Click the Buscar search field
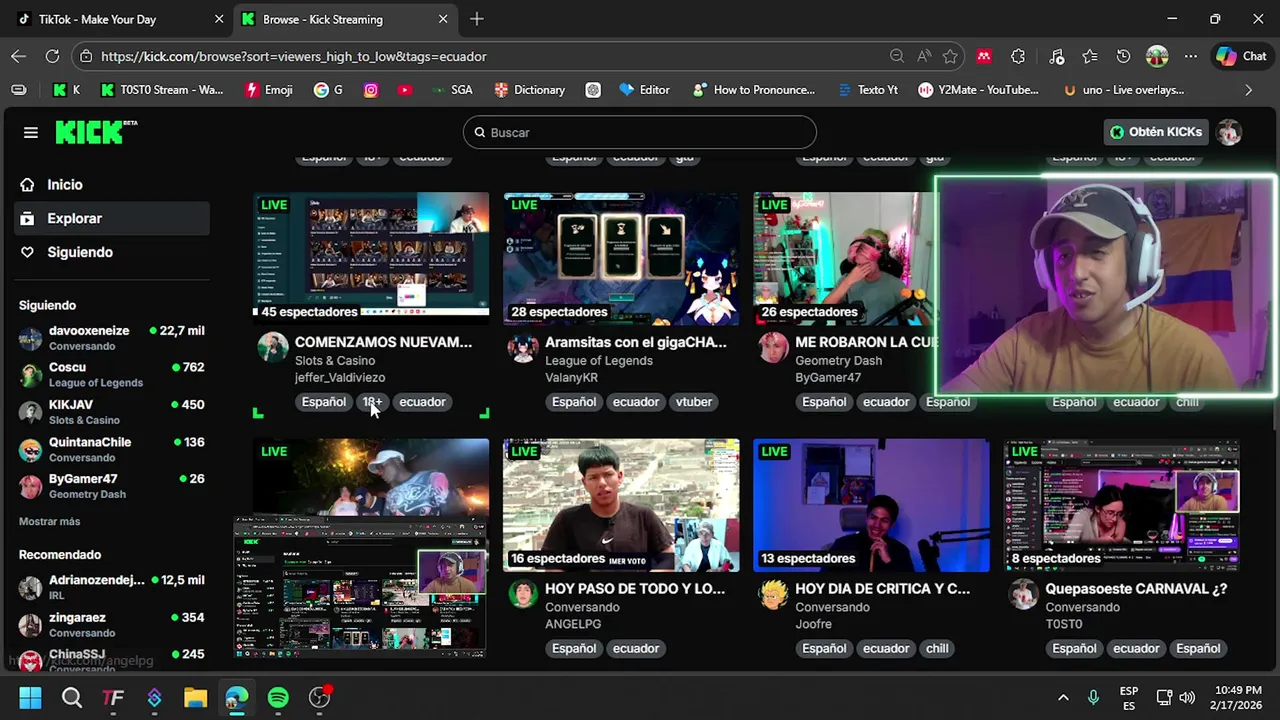The height and width of the screenshot is (720, 1280). pos(640,132)
